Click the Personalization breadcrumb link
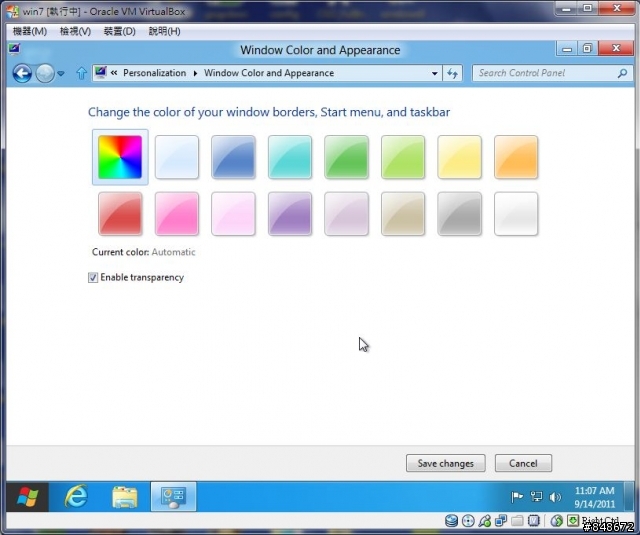This screenshot has width=640, height=535. point(154,73)
